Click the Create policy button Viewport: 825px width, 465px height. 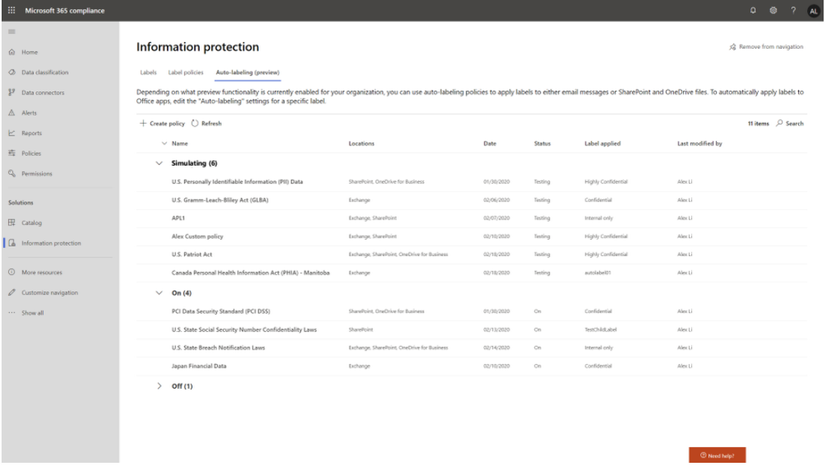click(x=162, y=124)
